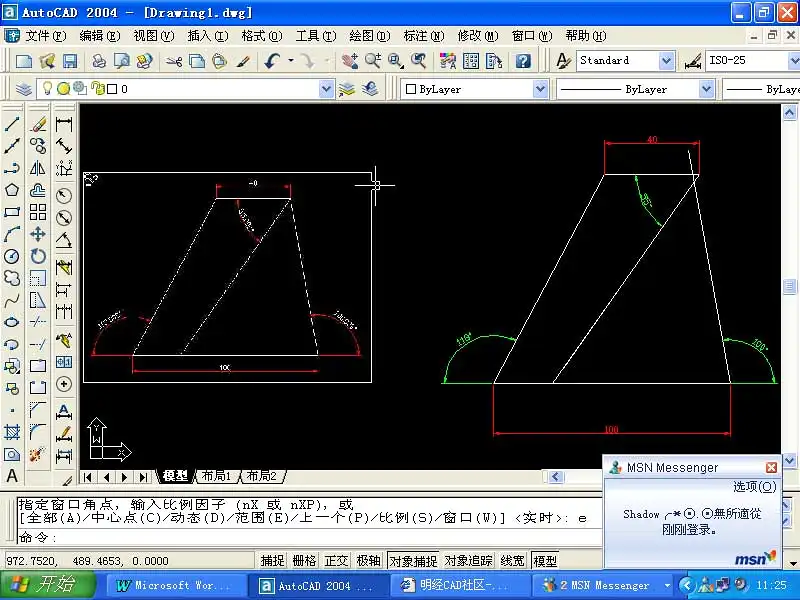Expand the ByLayer linetype dropdown

[706, 89]
